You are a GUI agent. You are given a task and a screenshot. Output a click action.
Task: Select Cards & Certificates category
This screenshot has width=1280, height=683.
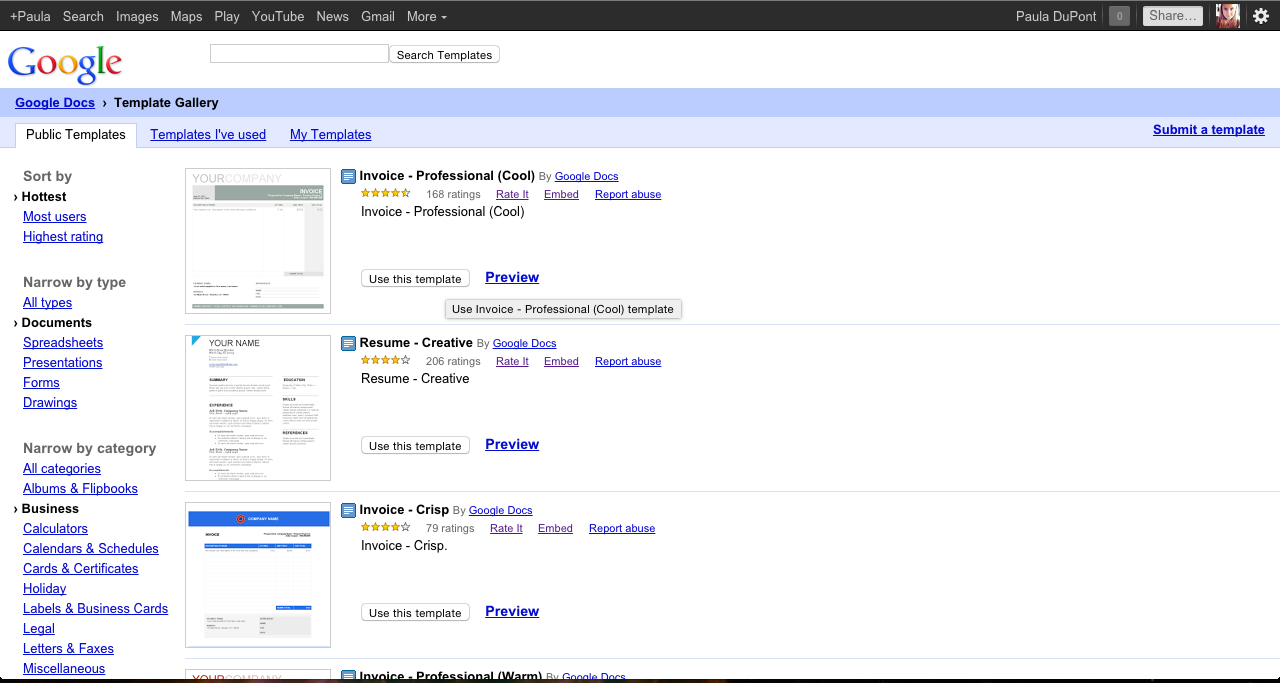[x=81, y=569]
